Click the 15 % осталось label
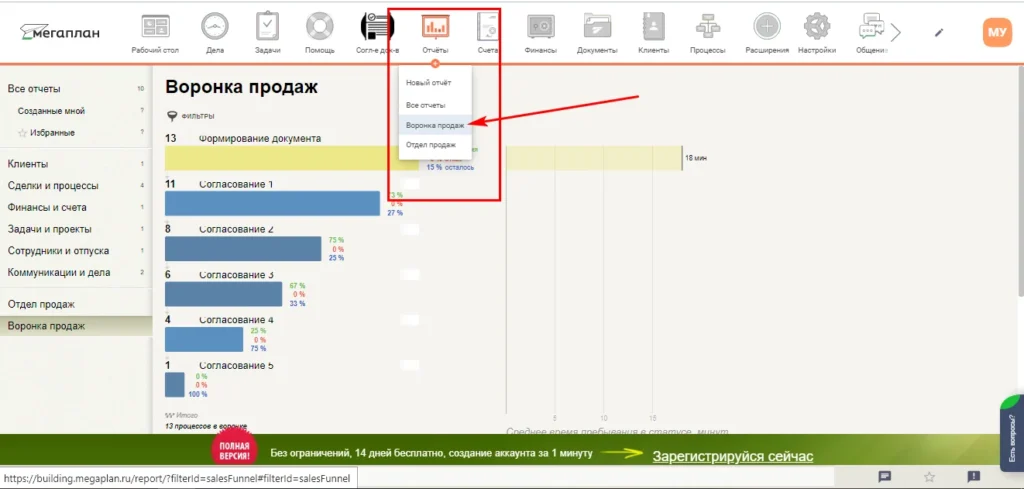The height and width of the screenshot is (489, 1024). pos(451,168)
